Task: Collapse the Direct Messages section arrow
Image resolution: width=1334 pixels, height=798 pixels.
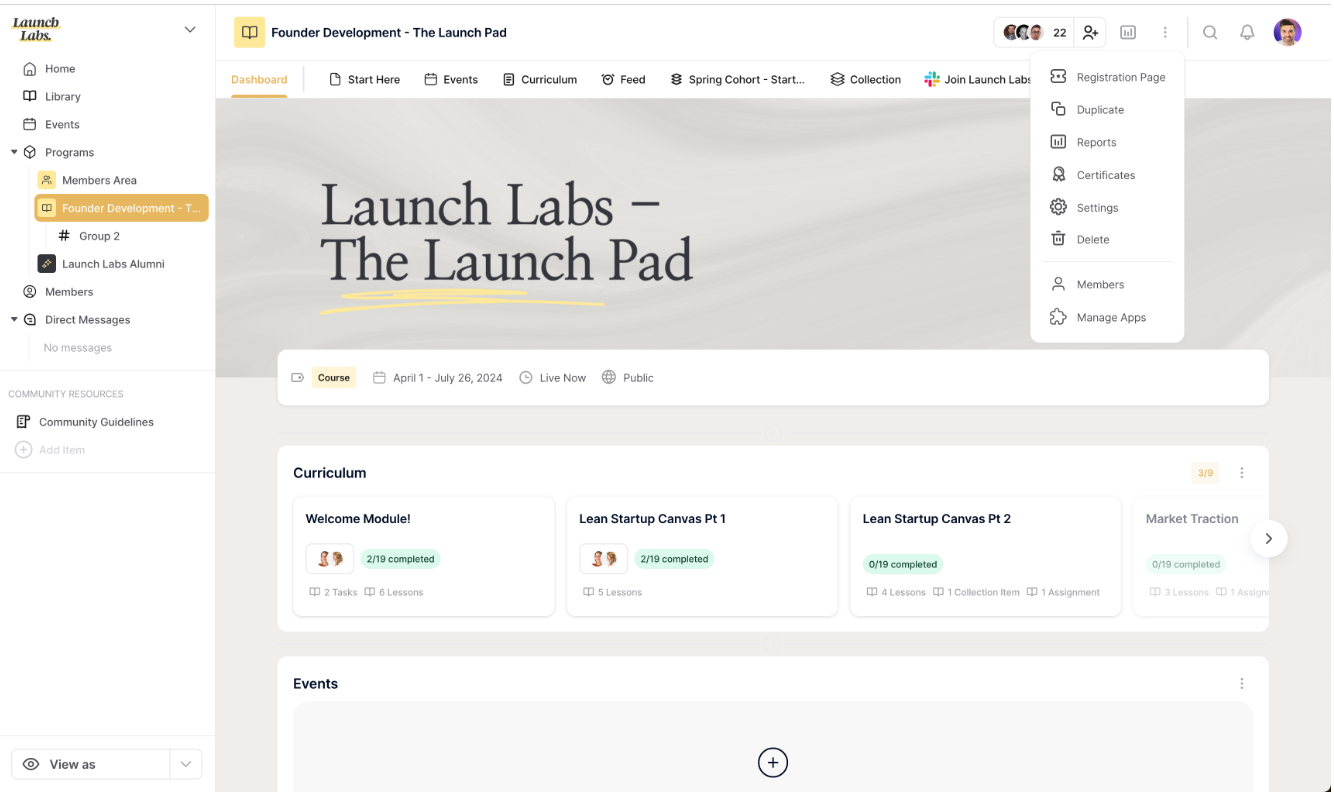Action: [x=14, y=320]
